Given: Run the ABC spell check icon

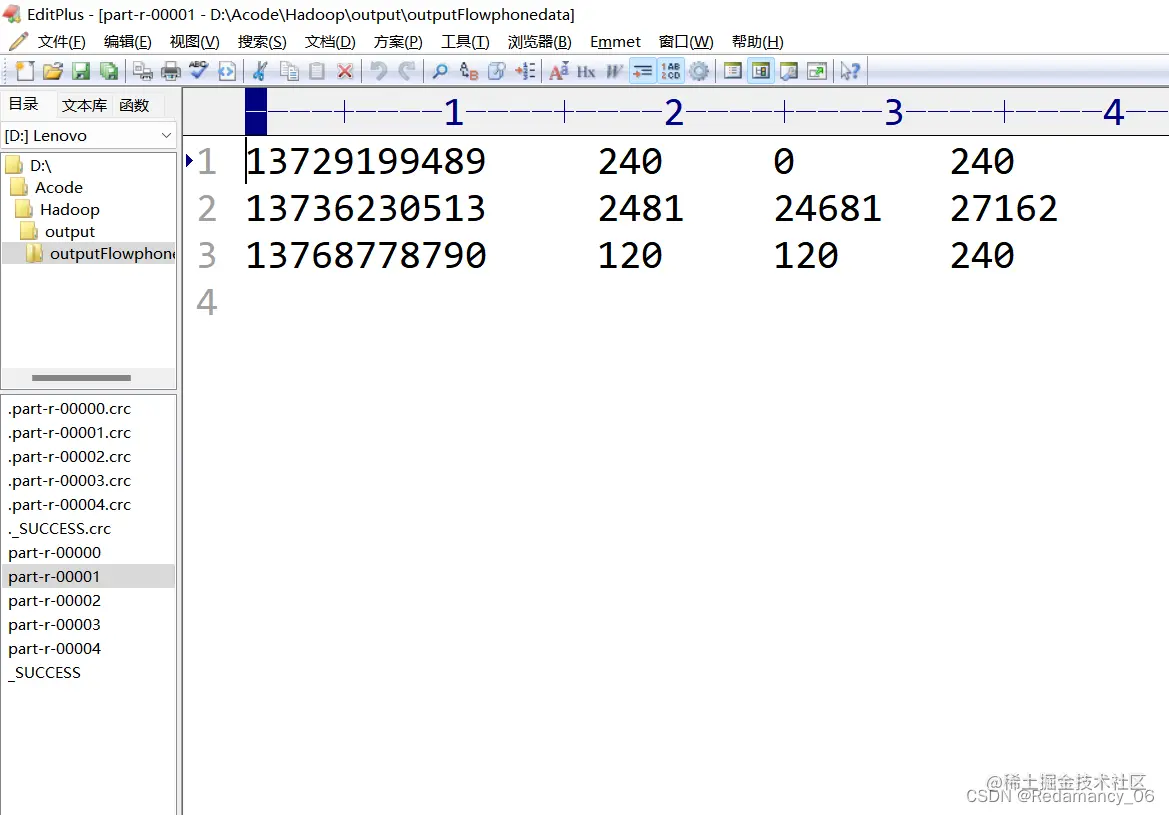Looking at the screenshot, I should pyautogui.click(x=198, y=72).
